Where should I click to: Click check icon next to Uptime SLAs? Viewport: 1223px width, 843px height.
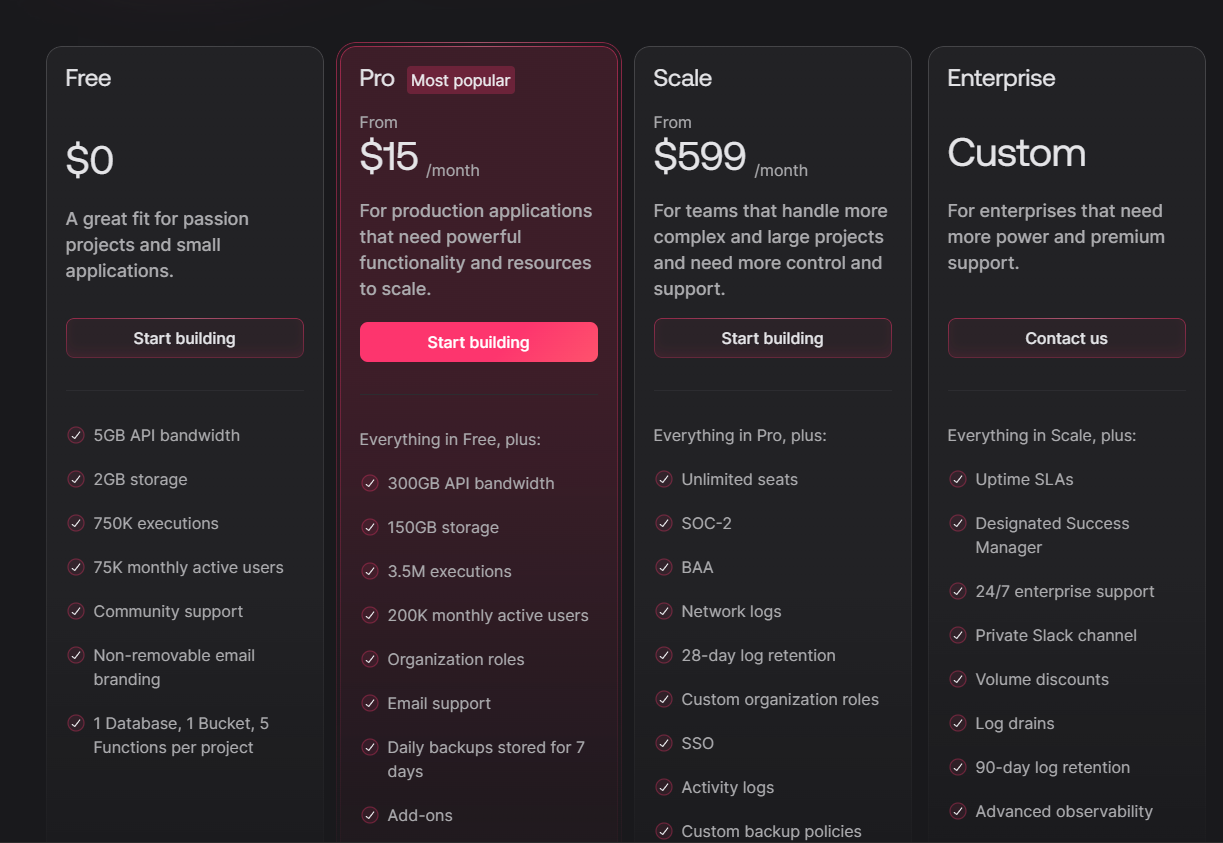pos(957,479)
